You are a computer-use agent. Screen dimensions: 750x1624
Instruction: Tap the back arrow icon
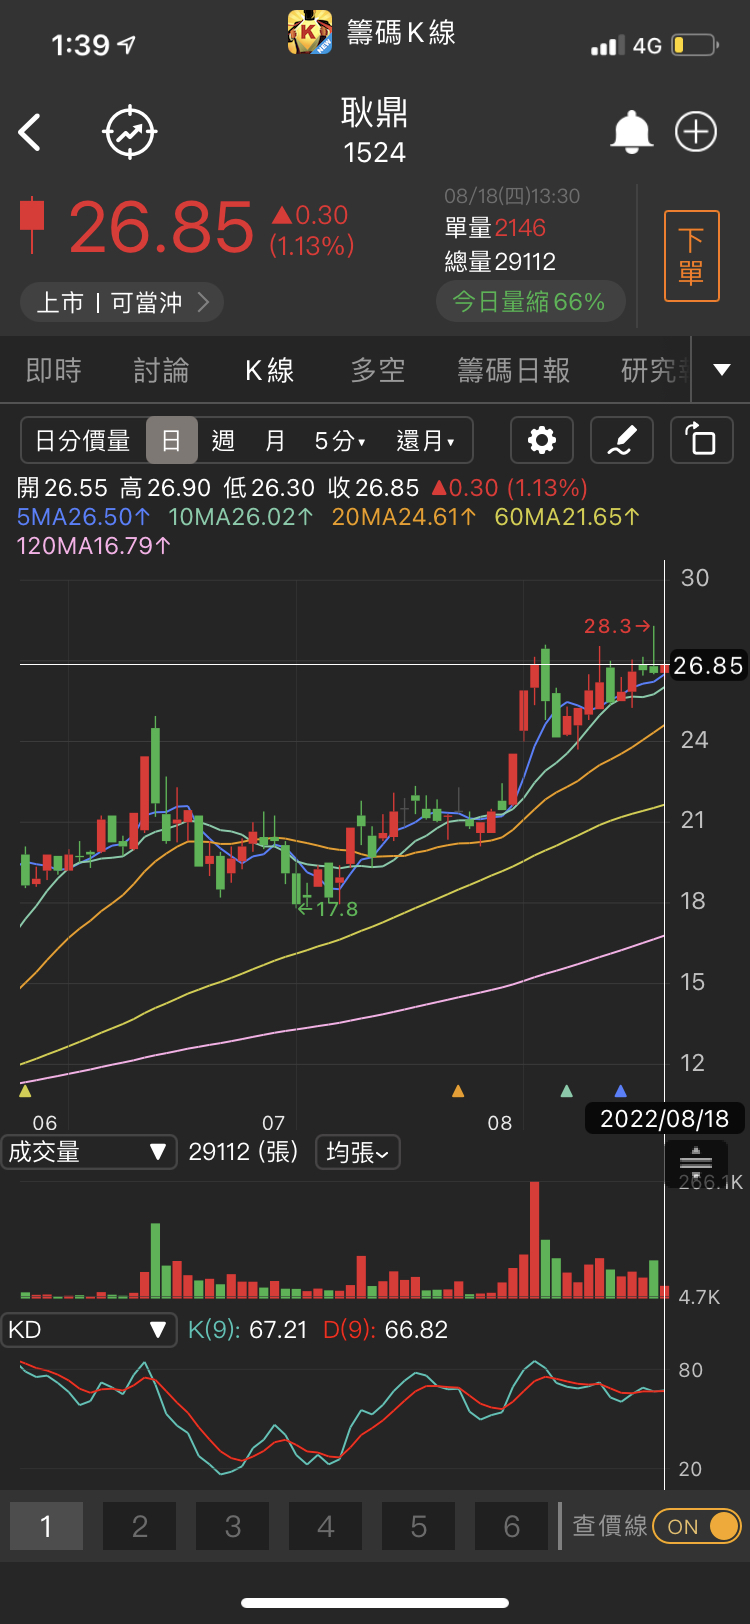30,132
